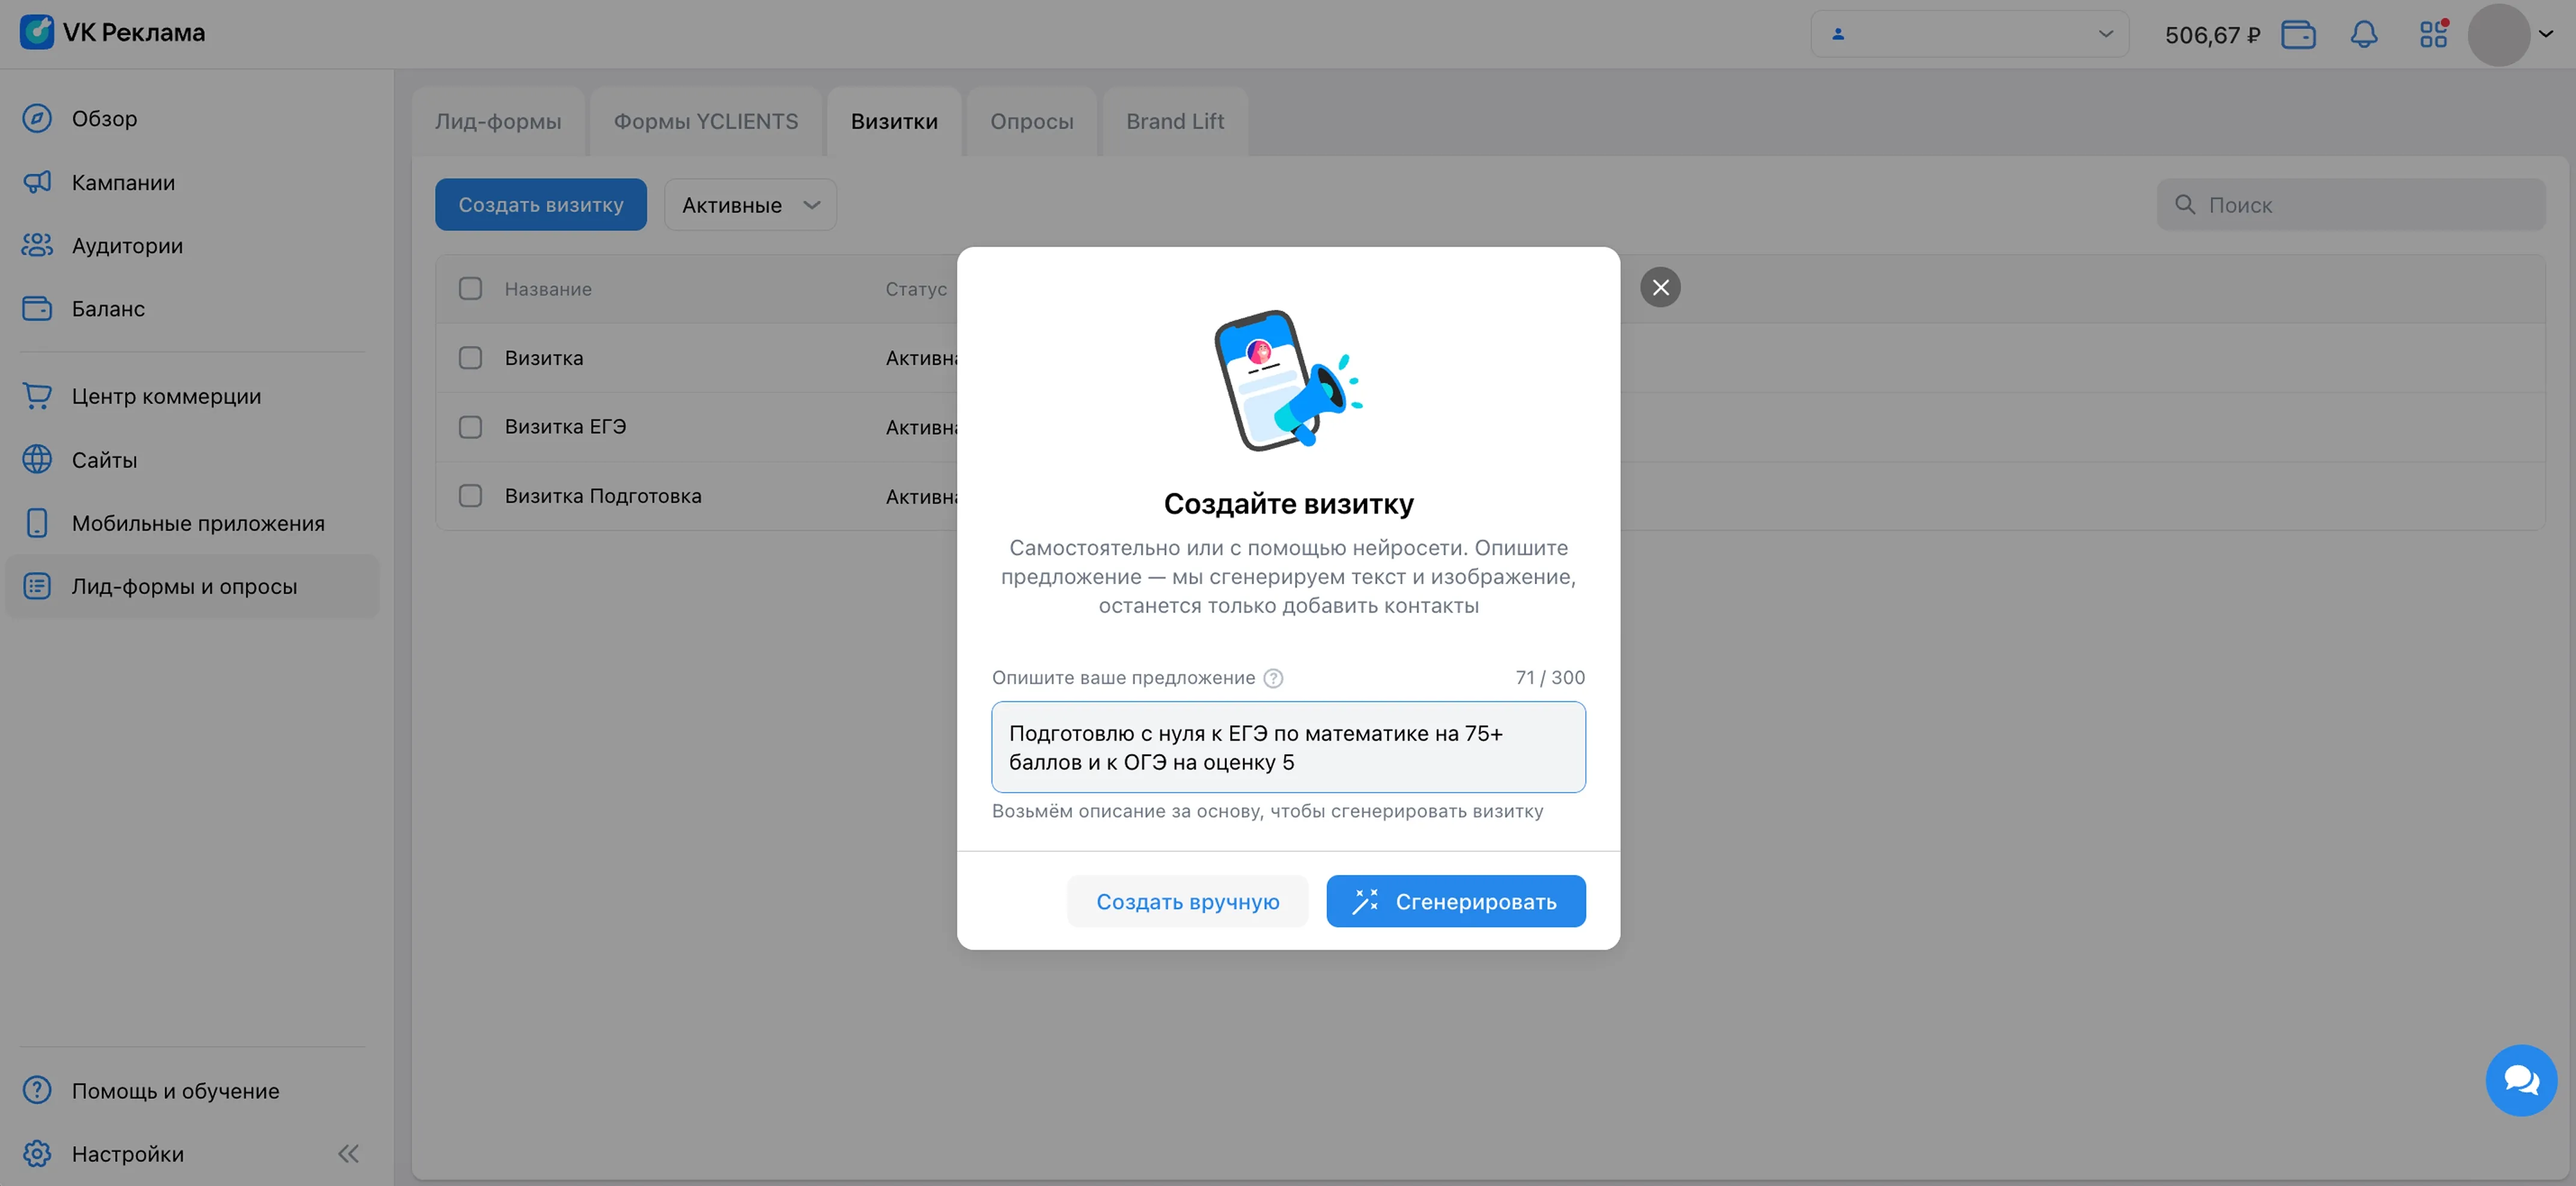
Task: Expand the Активные status filter dropdown
Action: (x=750, y=205)
